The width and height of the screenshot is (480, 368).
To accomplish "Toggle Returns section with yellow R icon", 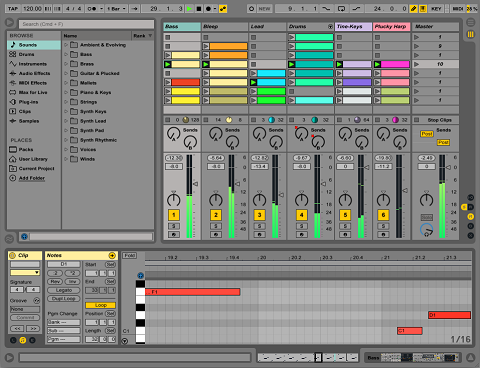I will pos(471,216).
